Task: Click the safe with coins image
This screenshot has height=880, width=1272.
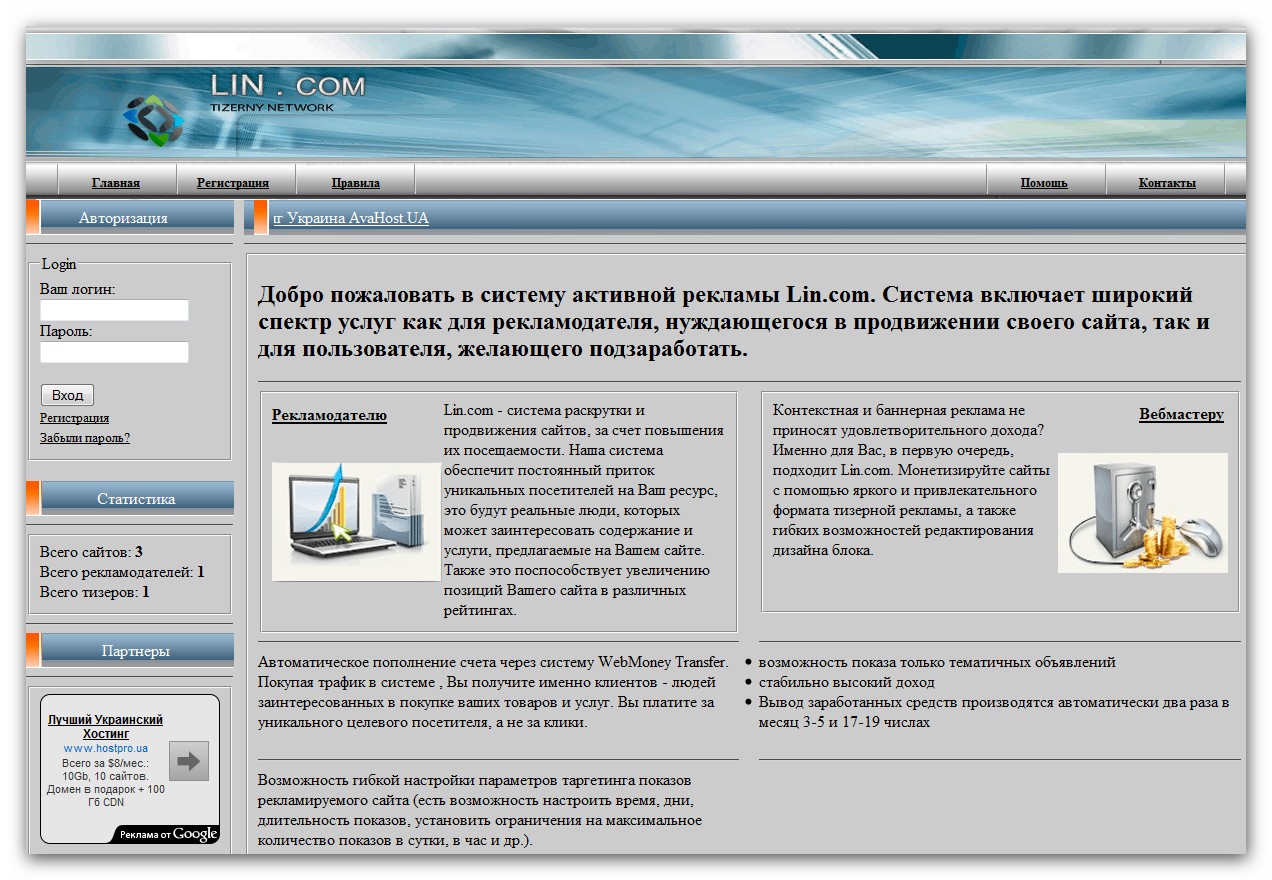Action: [x=1143, y=513]
